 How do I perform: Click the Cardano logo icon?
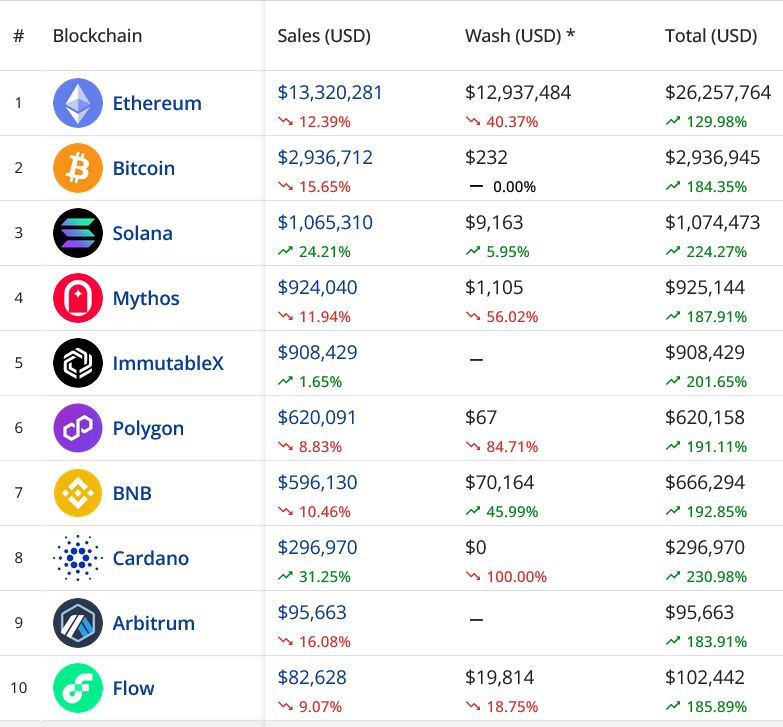click(x=78, y=558)
